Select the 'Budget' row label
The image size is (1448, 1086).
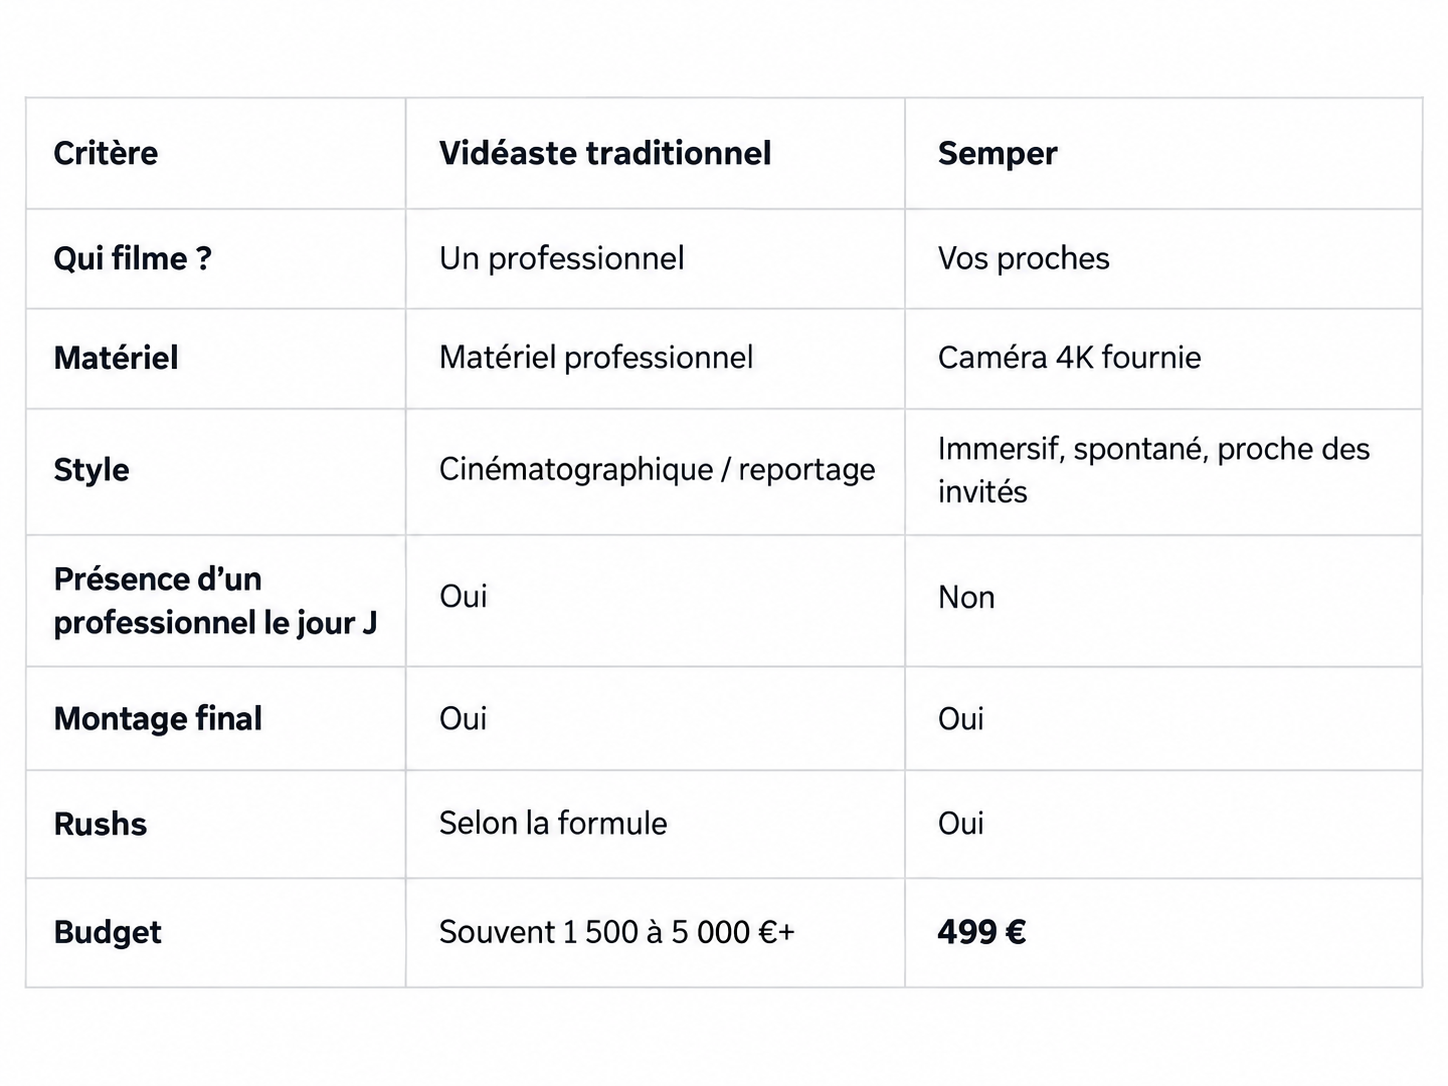click(x=107, y=933)
